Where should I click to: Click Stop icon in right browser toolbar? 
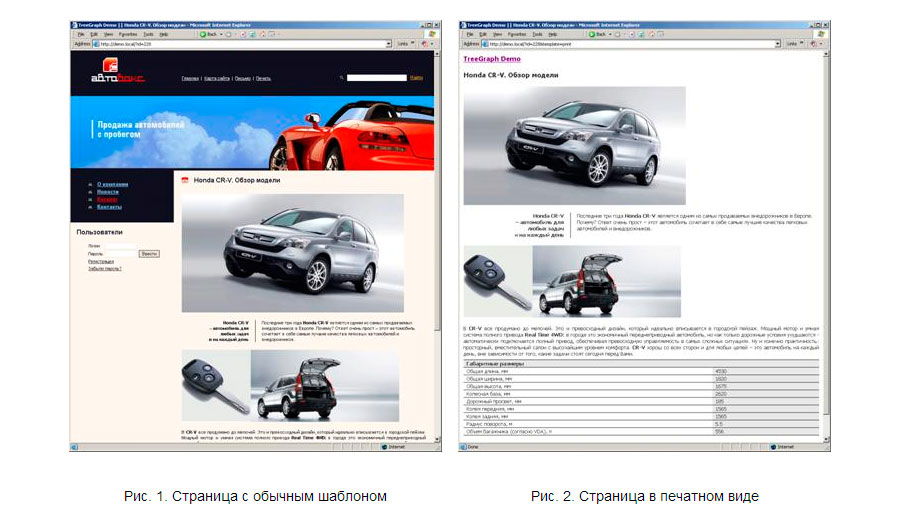(632, 34)
